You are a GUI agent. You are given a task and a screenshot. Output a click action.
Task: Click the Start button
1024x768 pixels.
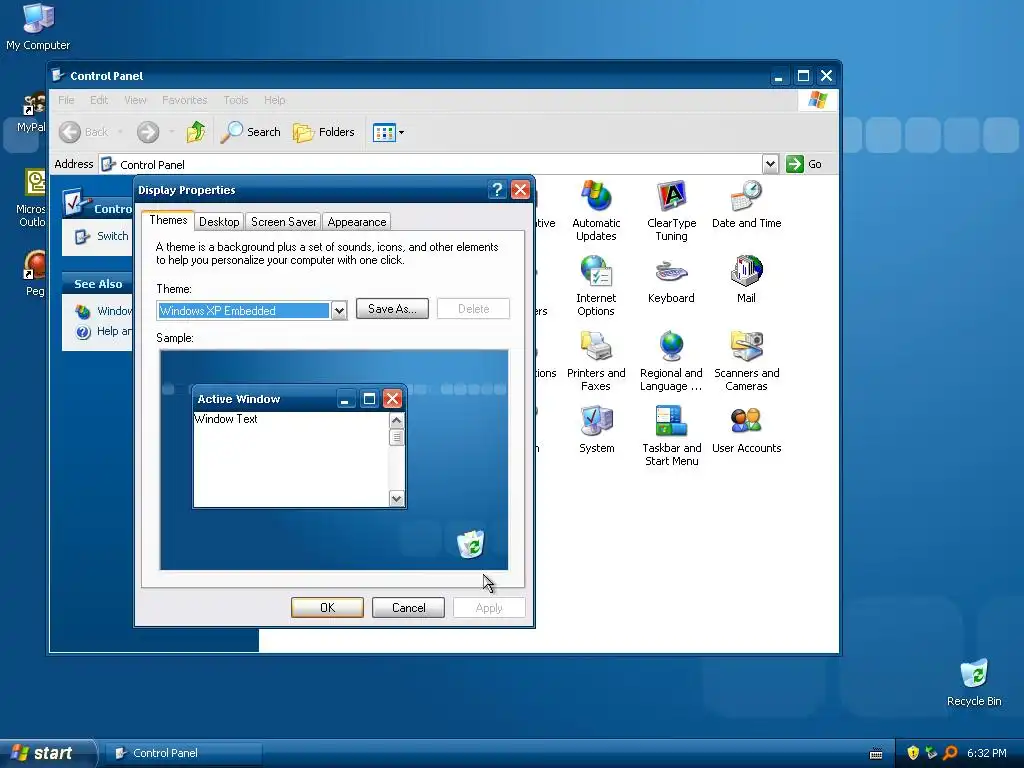47,753
